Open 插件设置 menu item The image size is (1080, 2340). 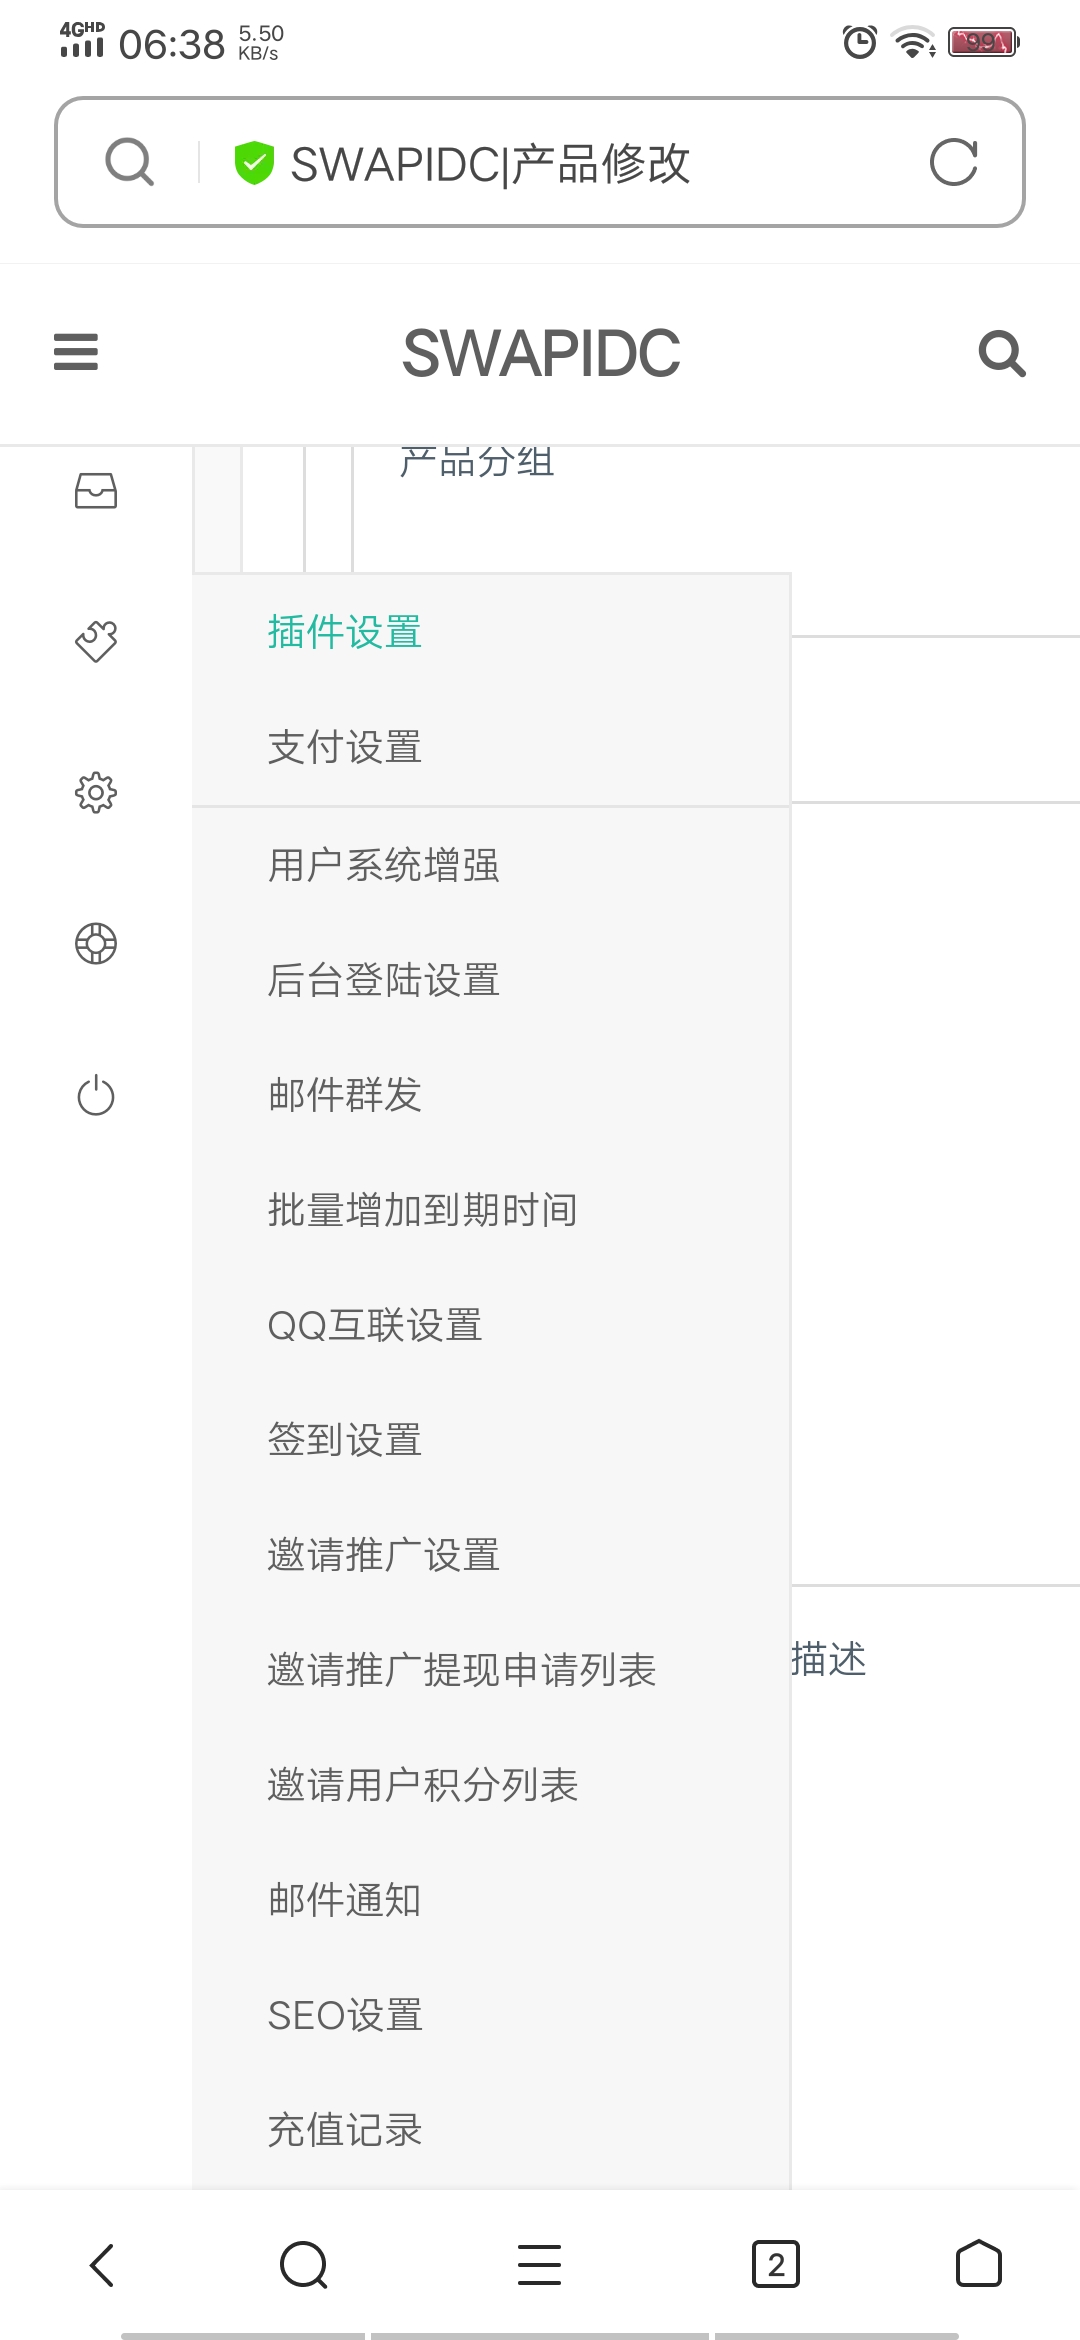(x=345, y=632)
